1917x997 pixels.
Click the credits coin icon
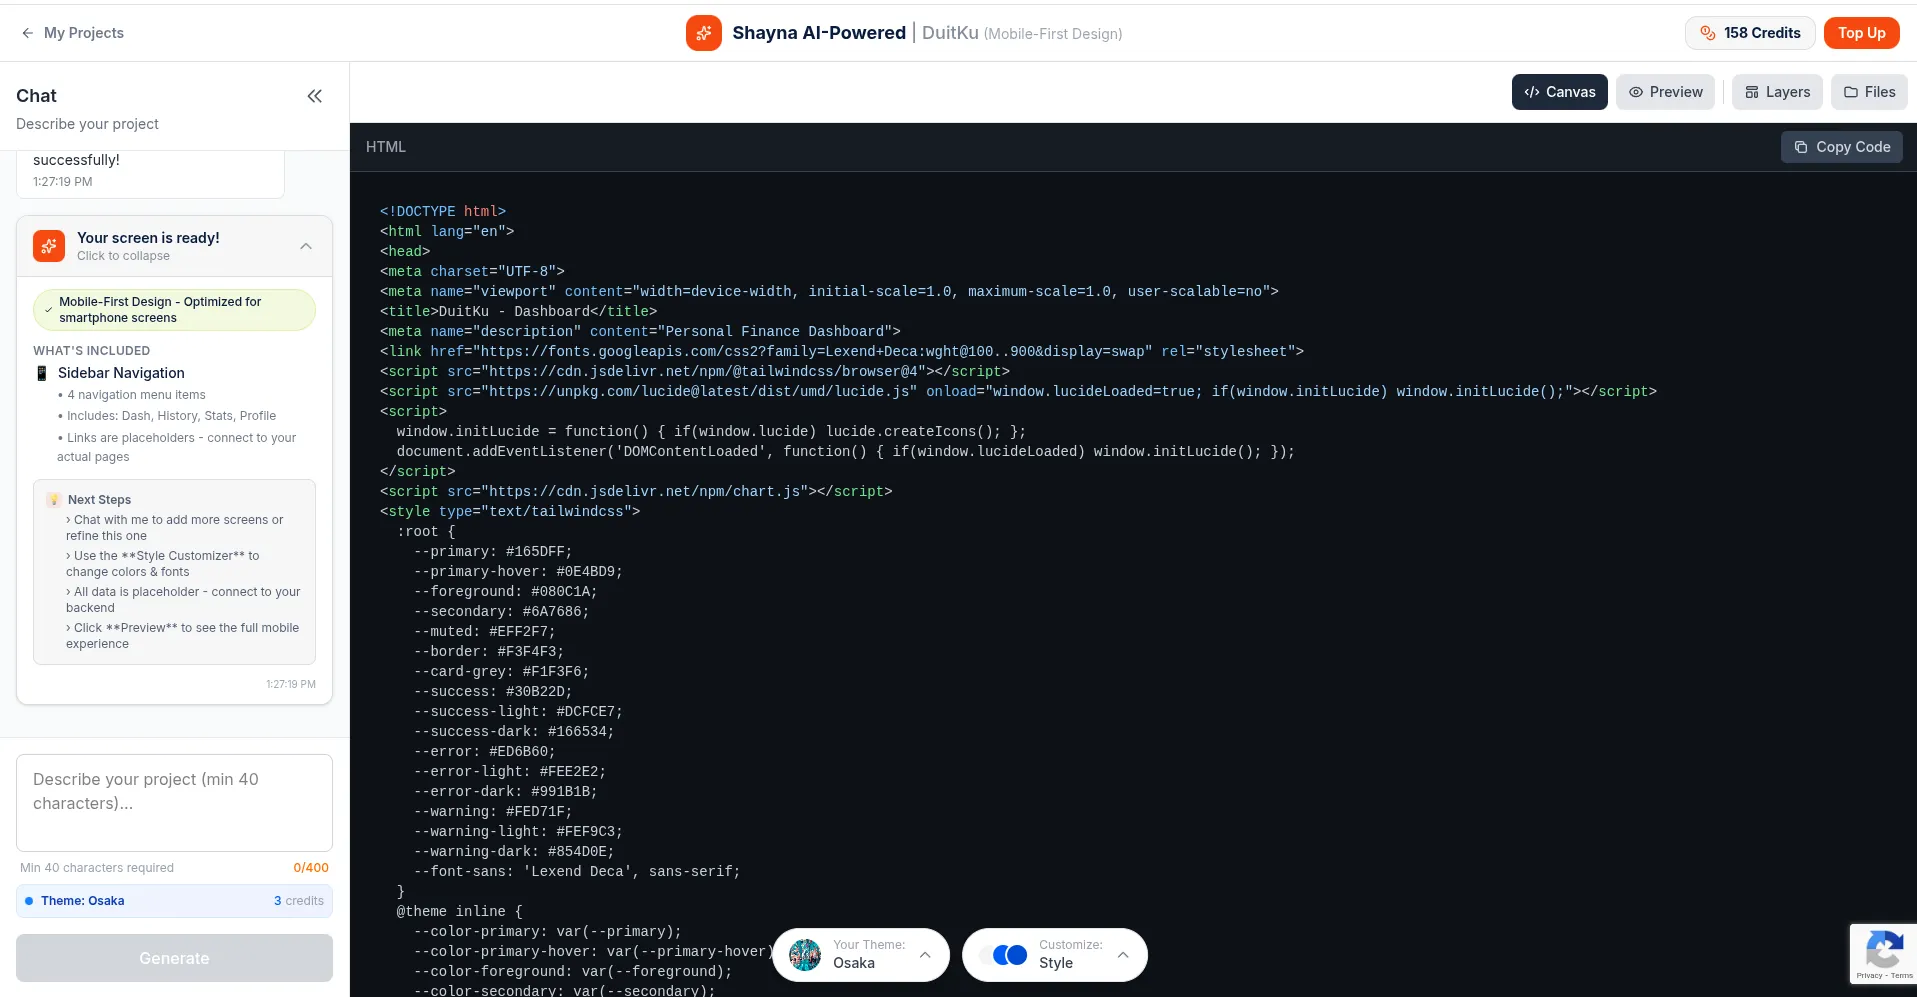1707,33
